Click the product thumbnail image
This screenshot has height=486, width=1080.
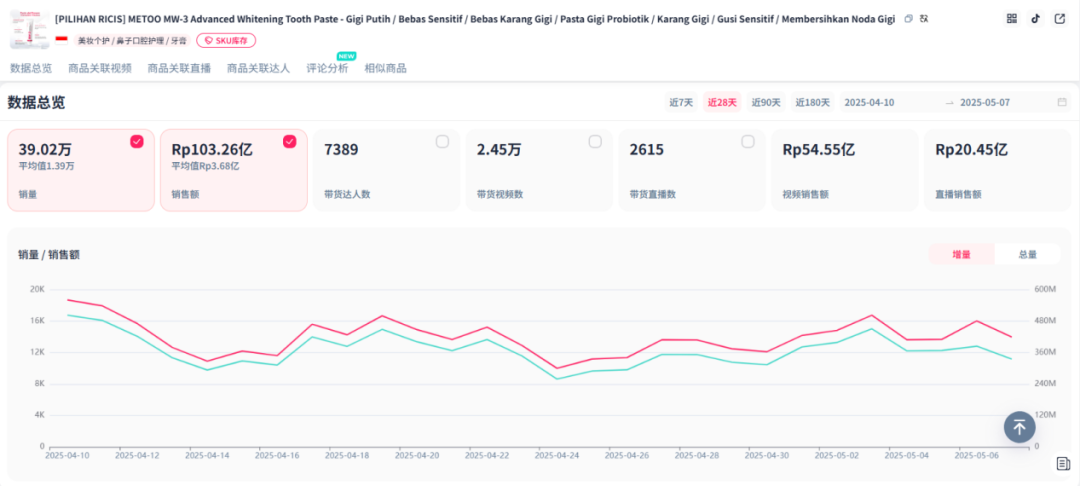30,30
